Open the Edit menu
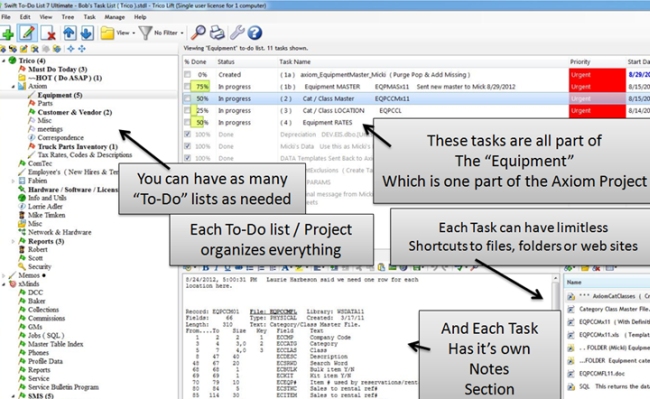The image size is (650, 399). [x=25, y=17]
